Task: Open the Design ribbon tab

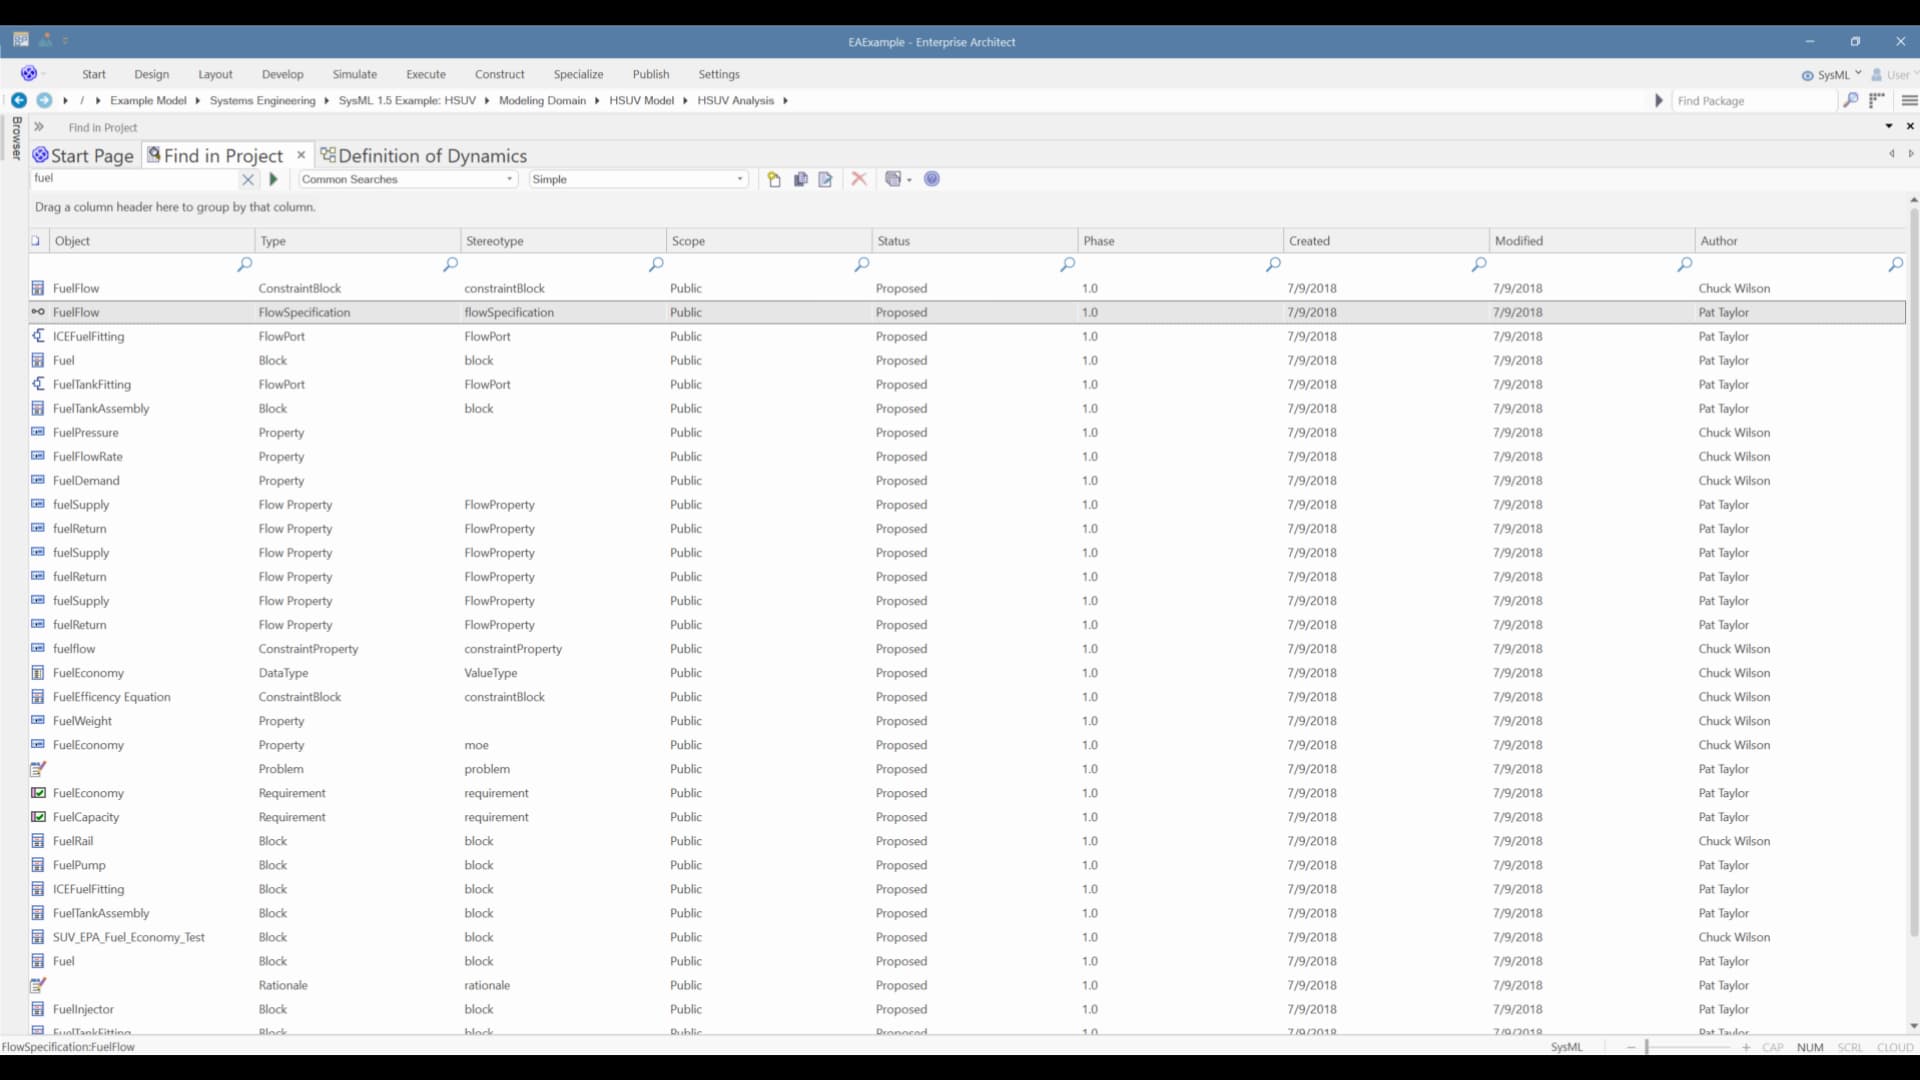Action: tap(151, 74)
